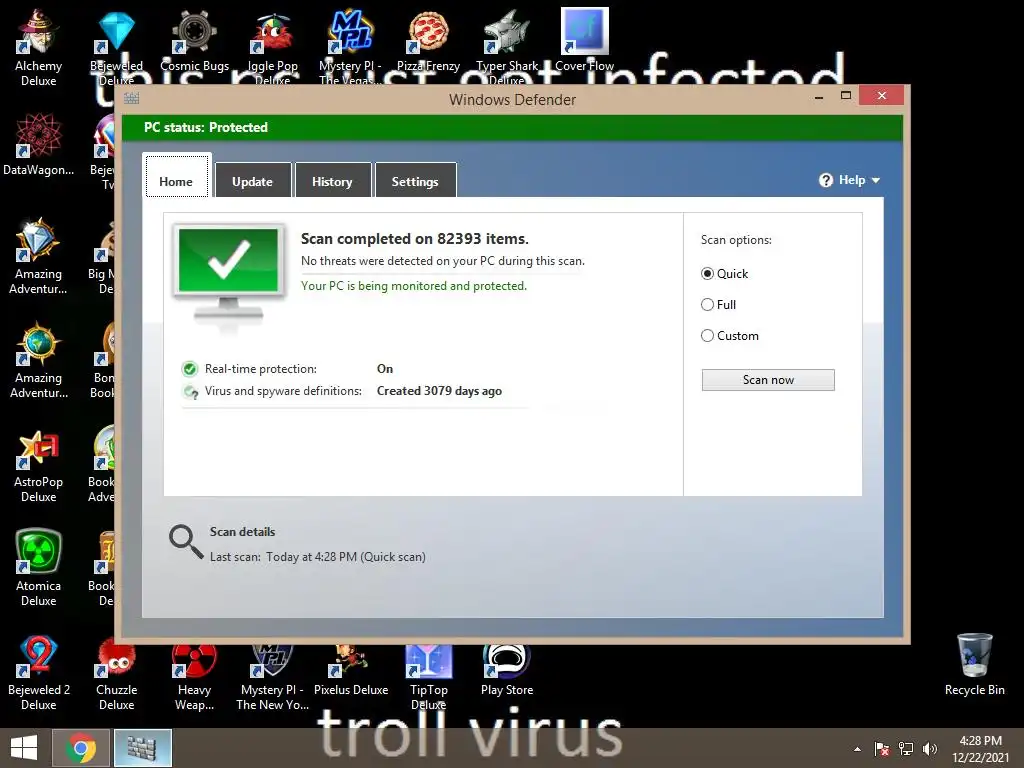
Task: Maximize the Windows Defender window
Action: coord(846,95)
